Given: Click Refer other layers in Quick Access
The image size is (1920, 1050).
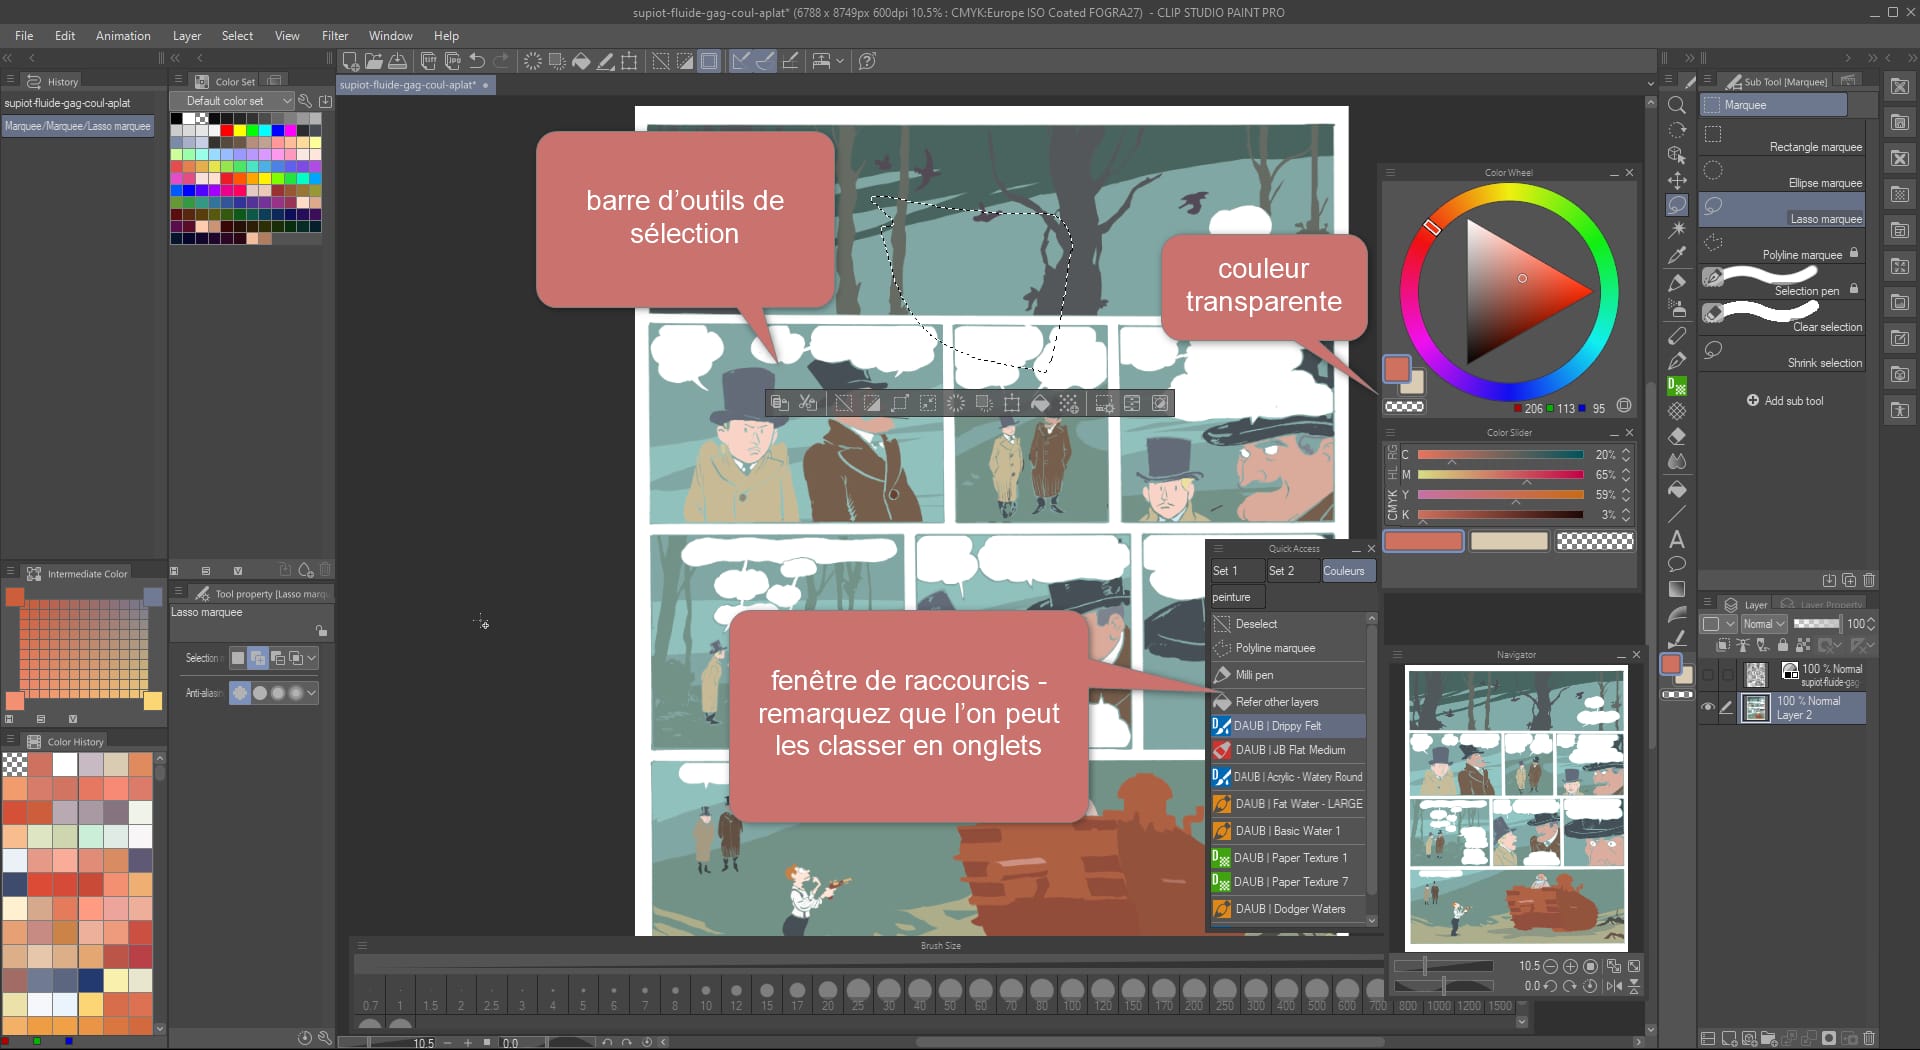Looking at the screenshot, I should coord(1288,702).
